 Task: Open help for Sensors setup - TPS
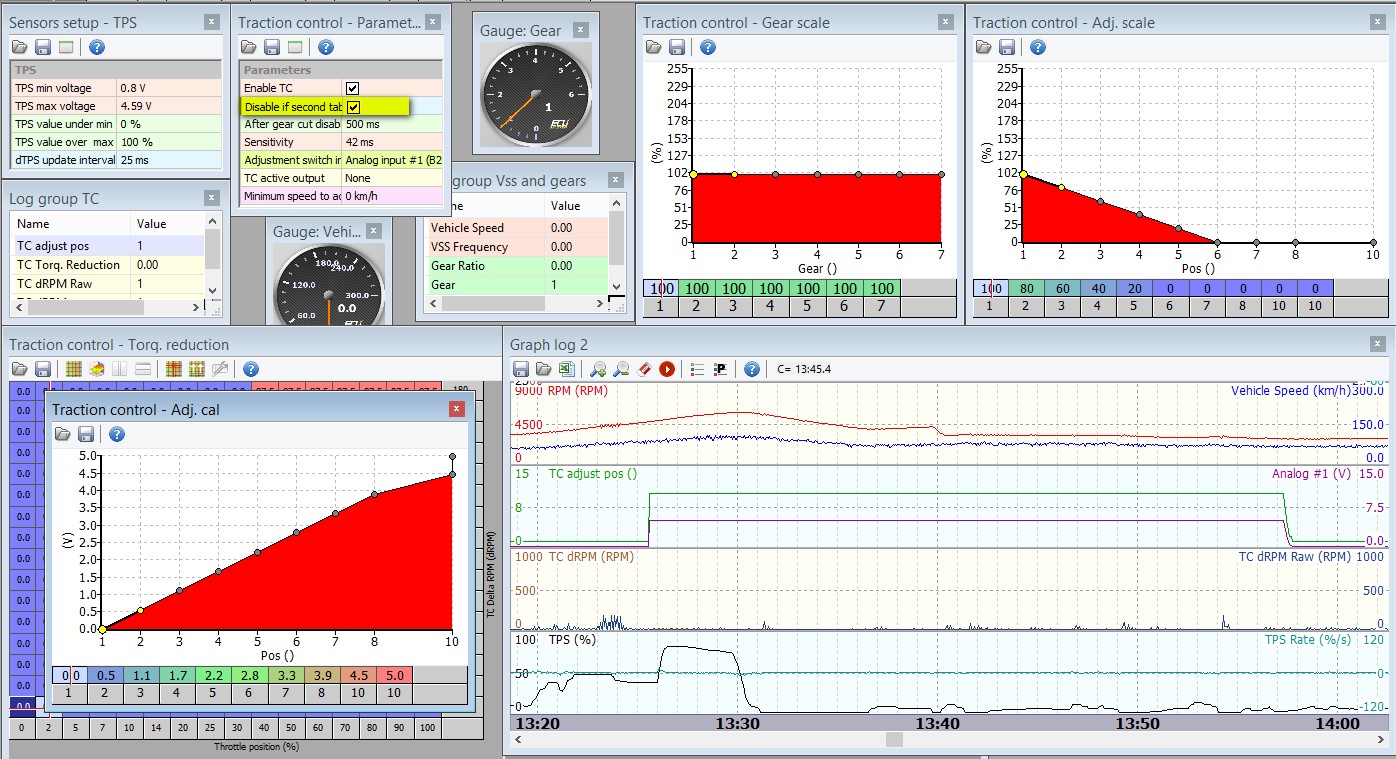click(x=96, y=47)
